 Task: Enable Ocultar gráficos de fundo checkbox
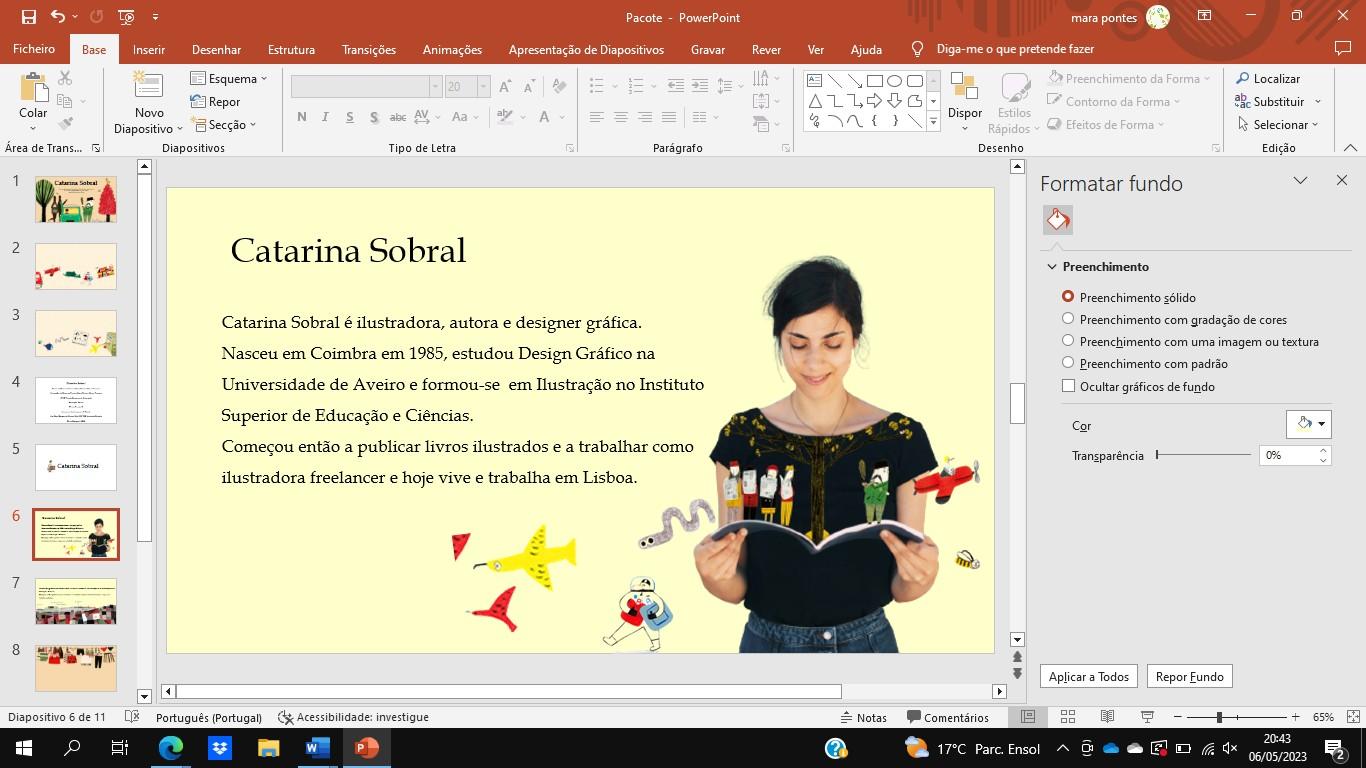(x=1068, y=386)
